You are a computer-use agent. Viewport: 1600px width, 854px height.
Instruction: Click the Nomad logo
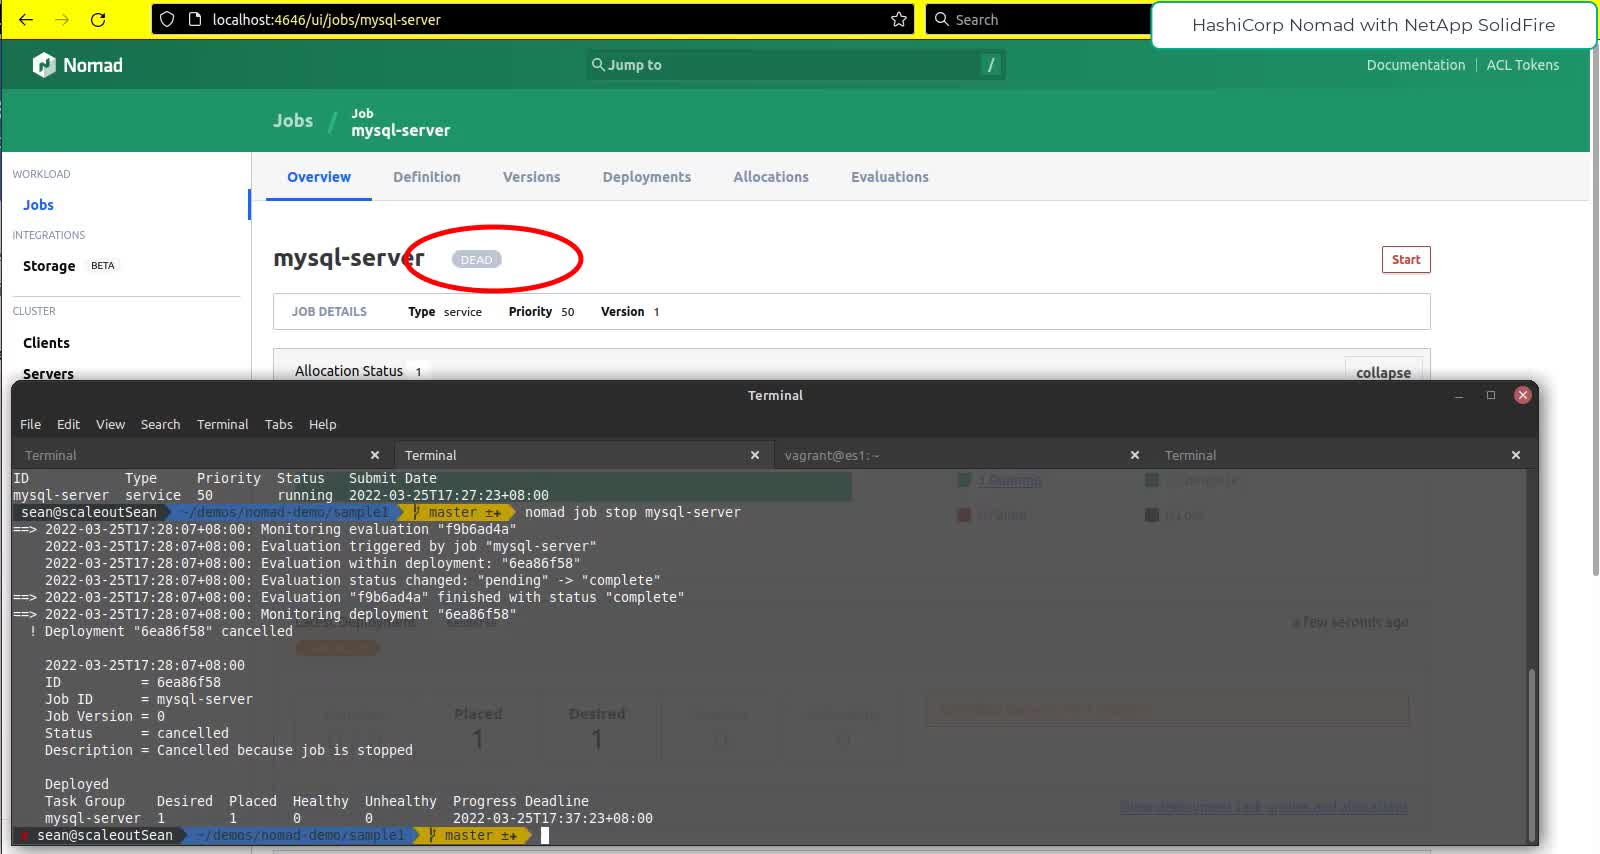pos(78,65)
